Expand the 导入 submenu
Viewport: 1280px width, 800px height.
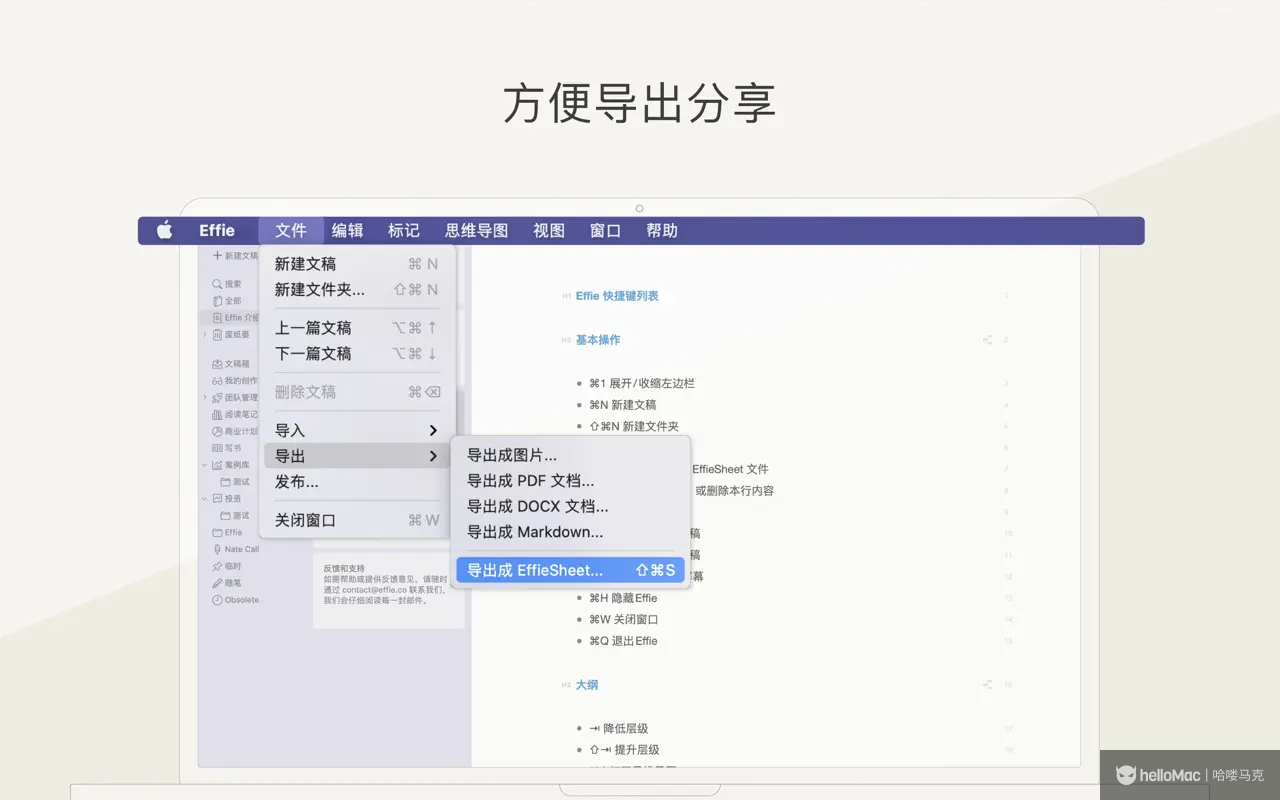click(x=357, y=431)
